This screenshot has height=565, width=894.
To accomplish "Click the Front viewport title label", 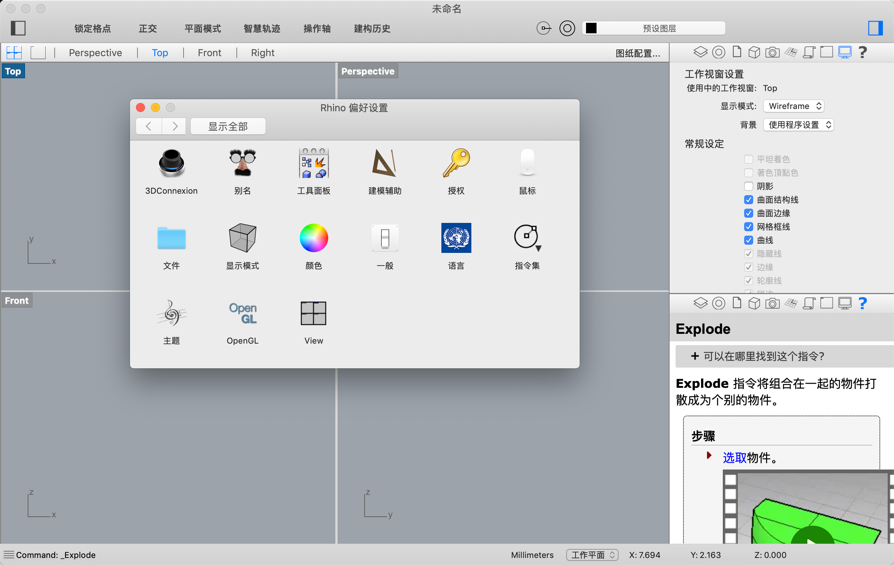I will tap(17, 300).
